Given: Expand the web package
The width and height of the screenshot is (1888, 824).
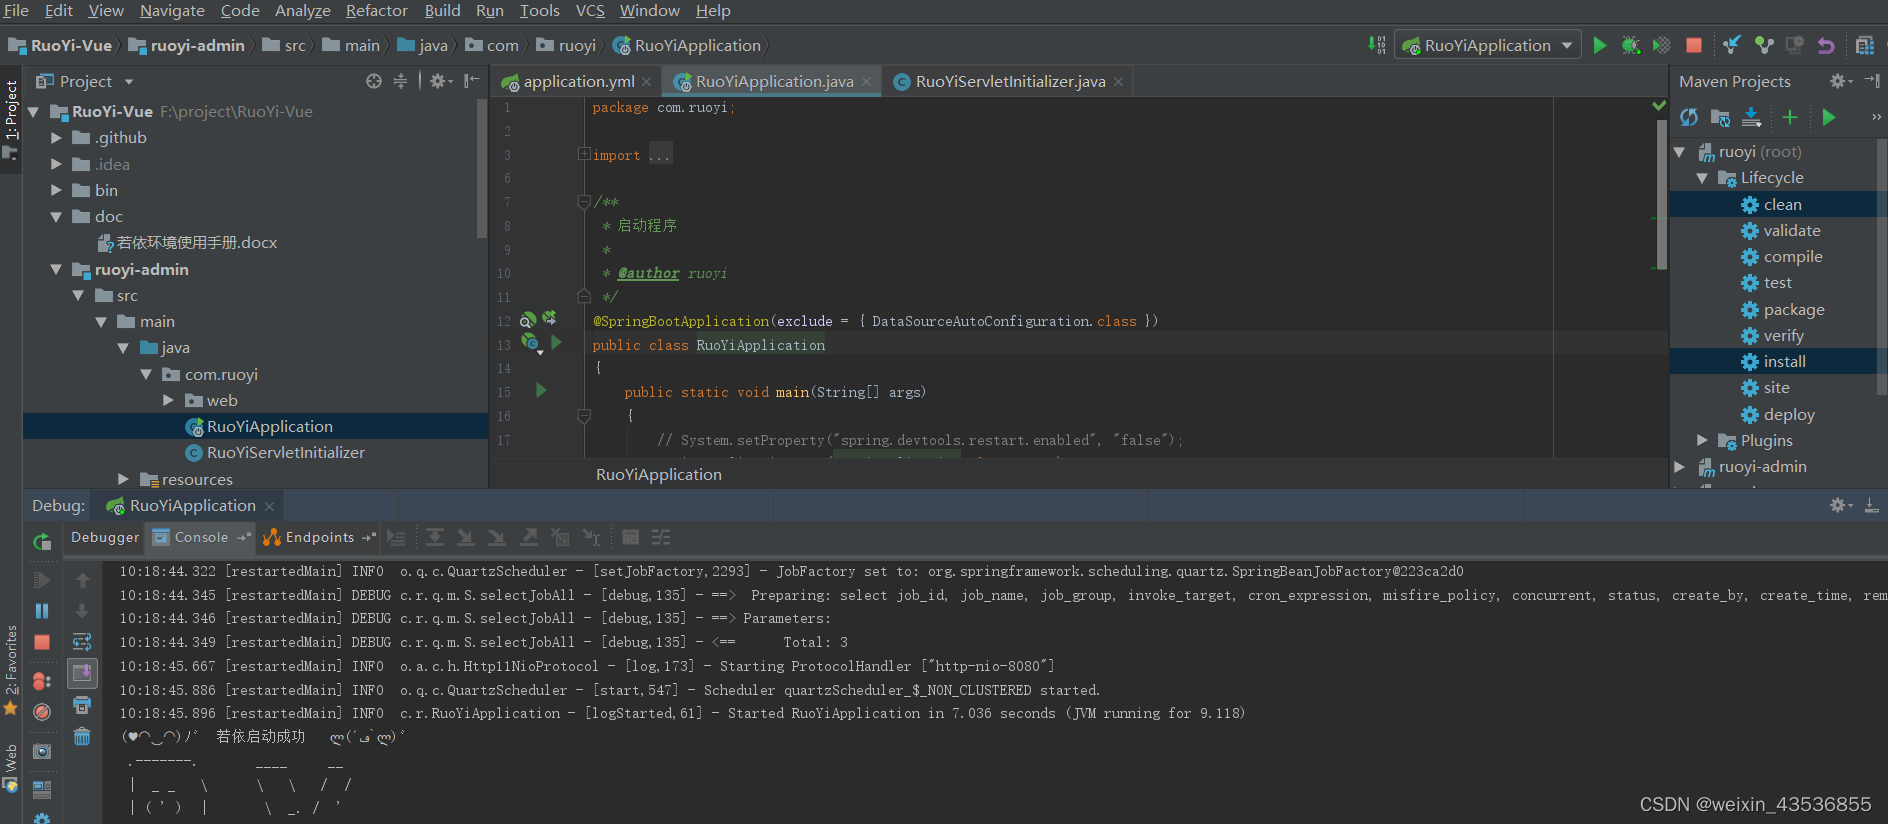Looking at the screenshot, I should pyautogui.click(x=168, y=400).
